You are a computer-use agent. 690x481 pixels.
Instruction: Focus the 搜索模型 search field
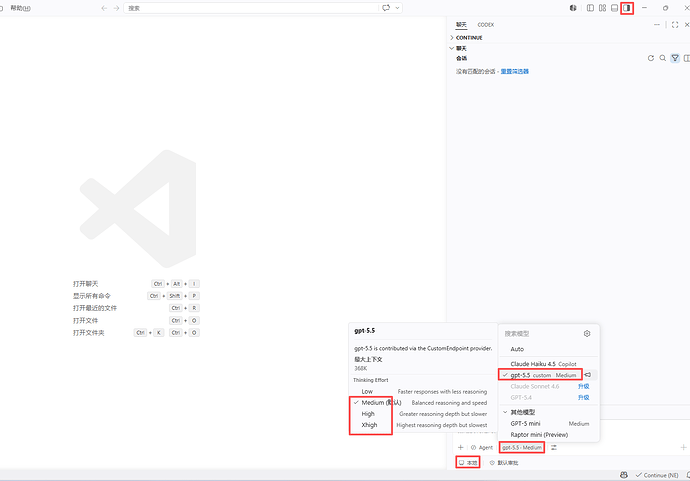541,334
